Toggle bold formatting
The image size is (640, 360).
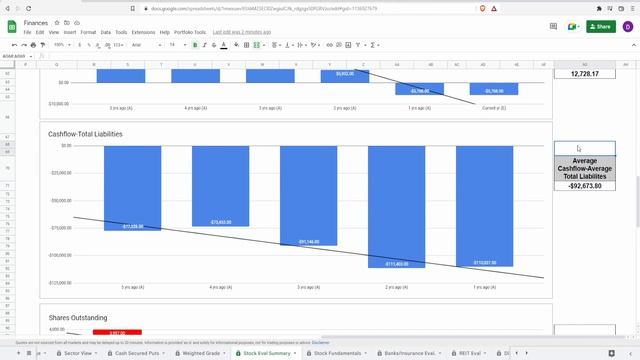pos(195,45)
